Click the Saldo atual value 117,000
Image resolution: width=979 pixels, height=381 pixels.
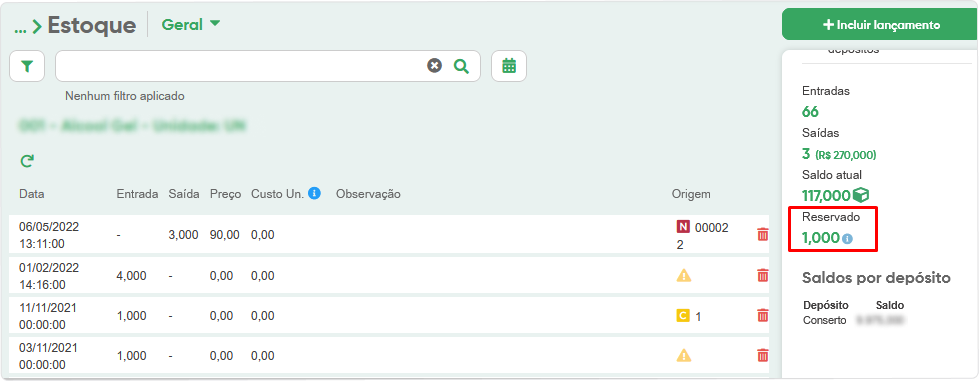click(x=827, y=196)
